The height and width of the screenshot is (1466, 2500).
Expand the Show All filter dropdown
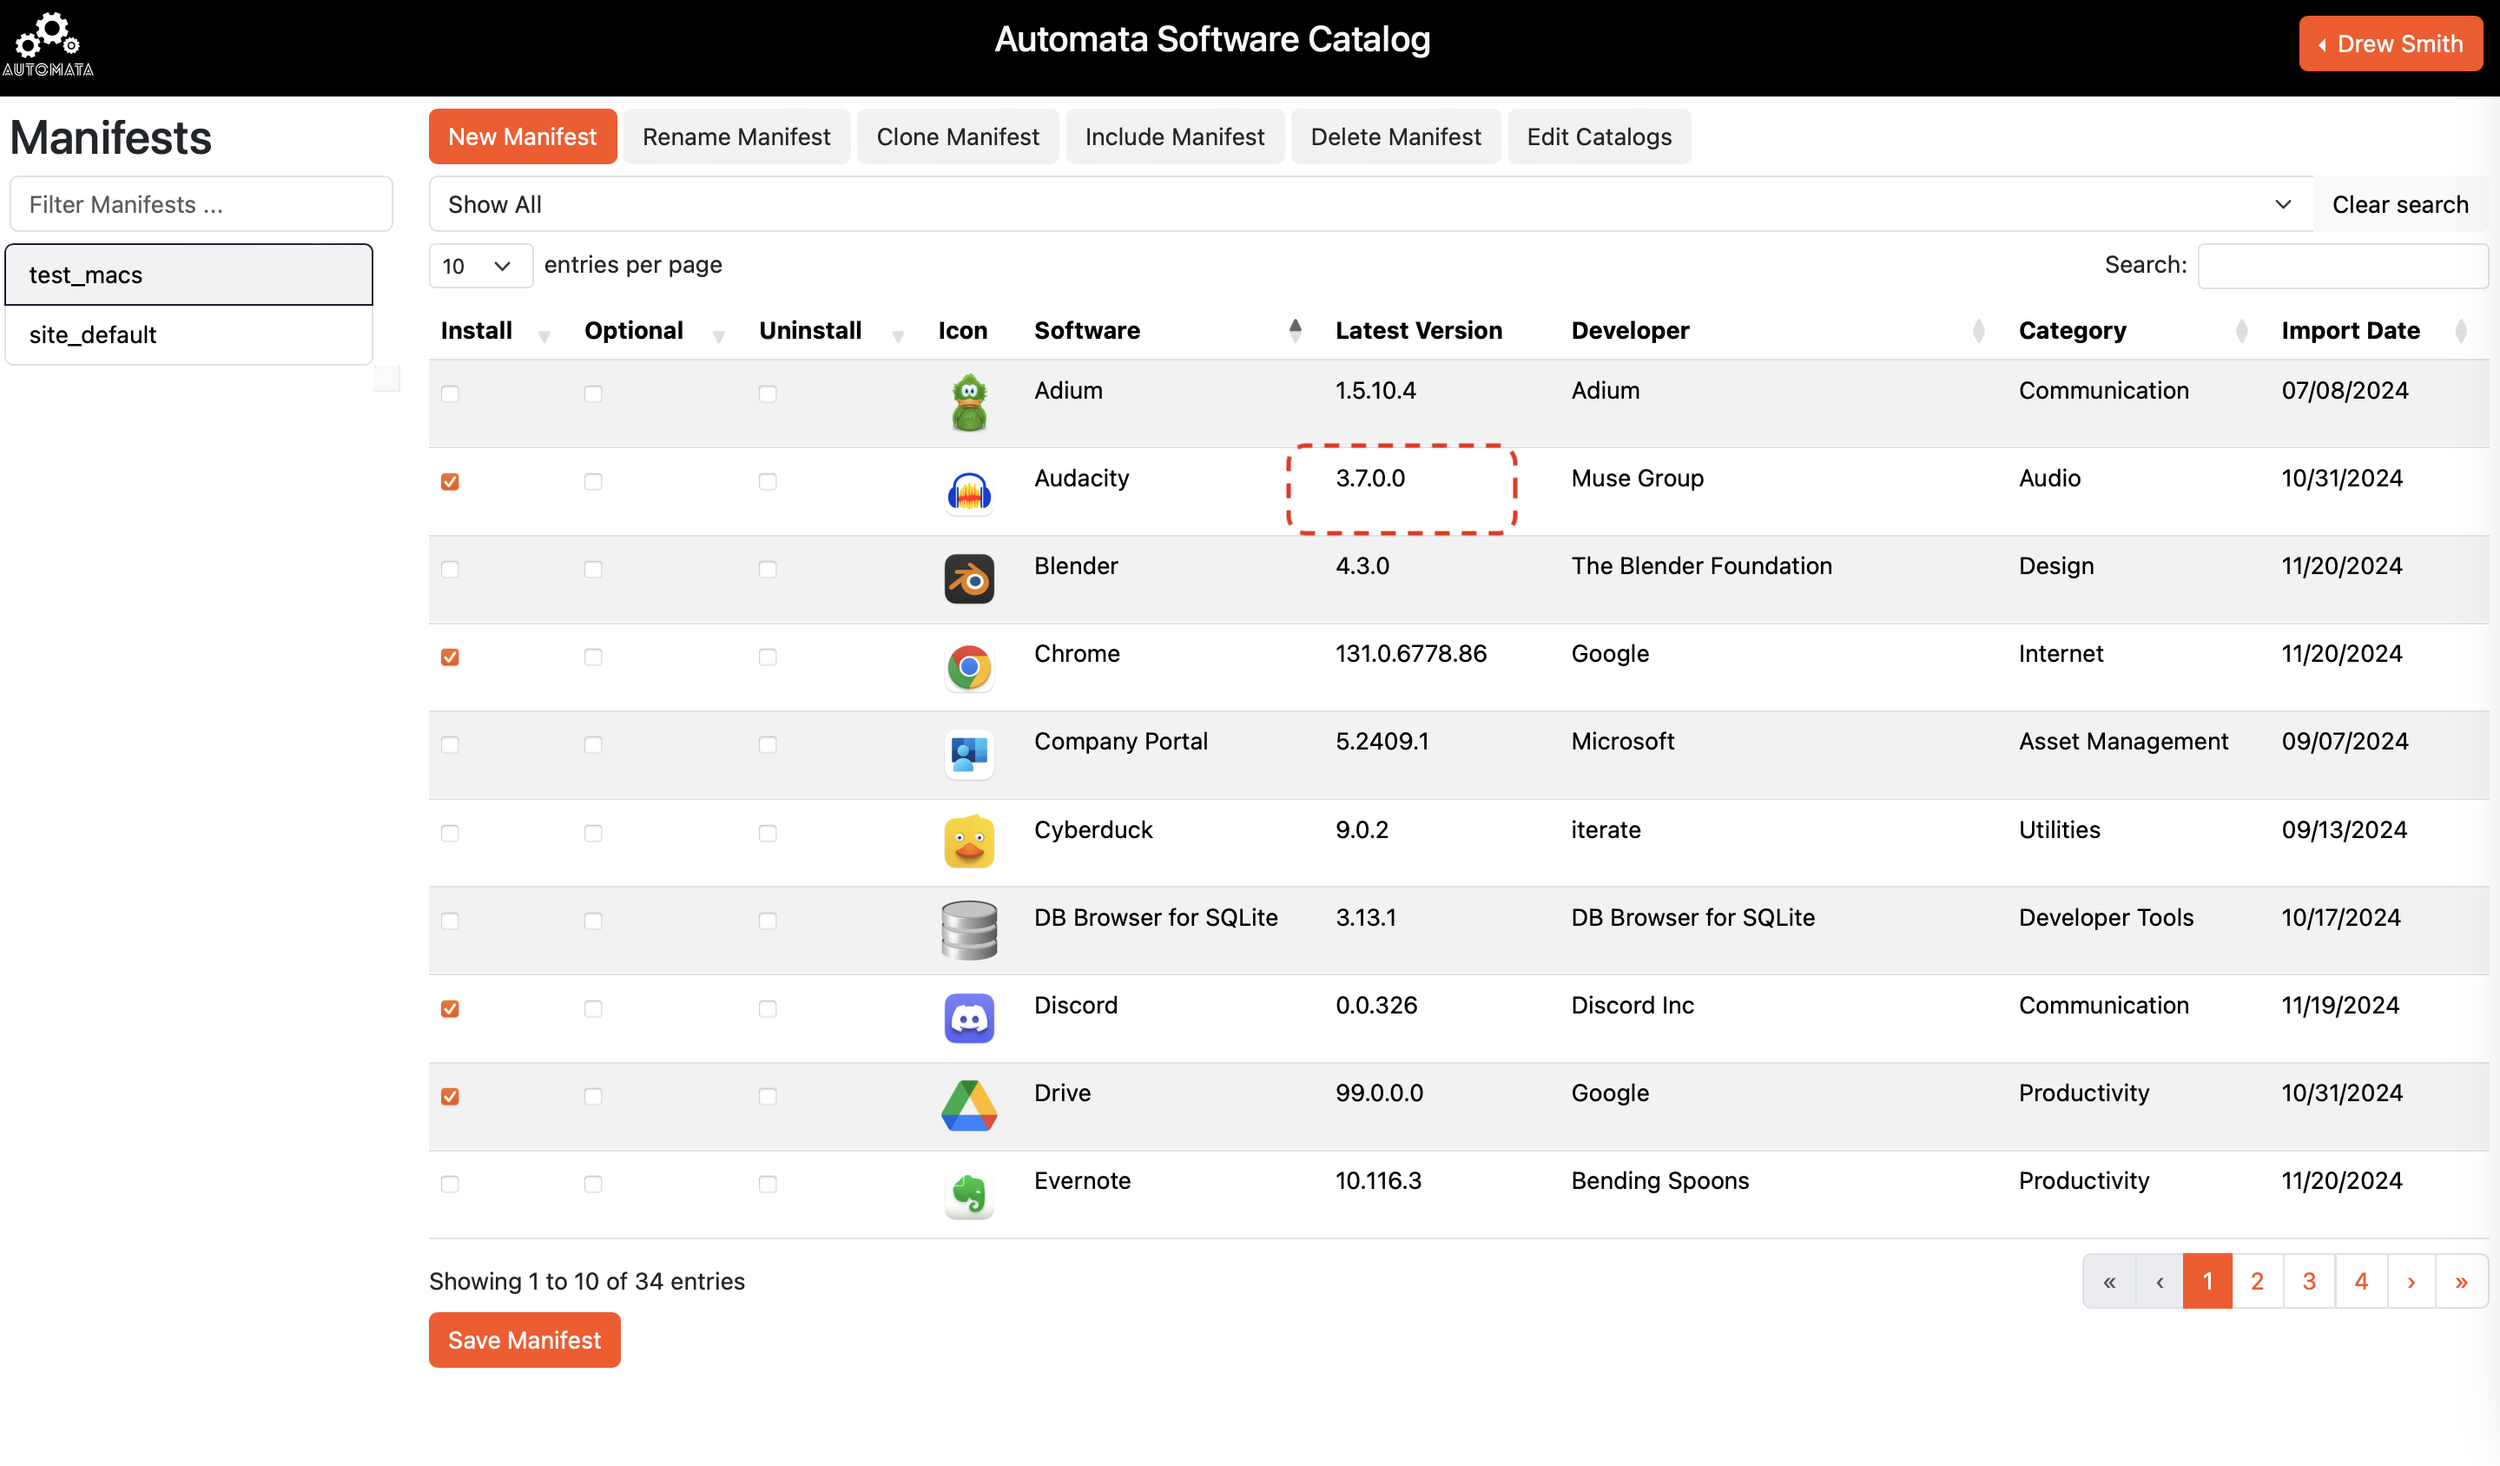pyautogui.click(x=1370, y=205)
